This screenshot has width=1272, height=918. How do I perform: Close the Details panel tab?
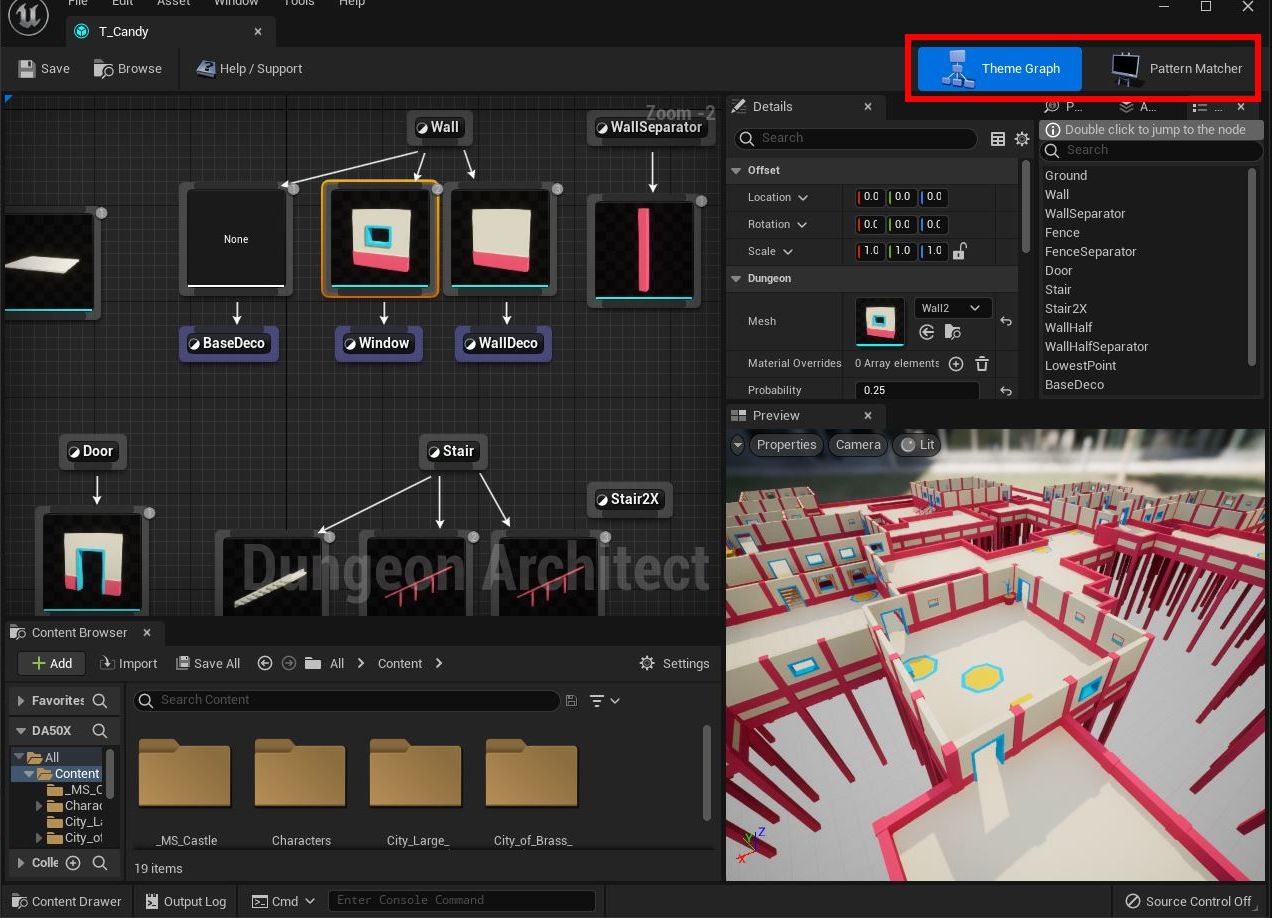[868, 107]
